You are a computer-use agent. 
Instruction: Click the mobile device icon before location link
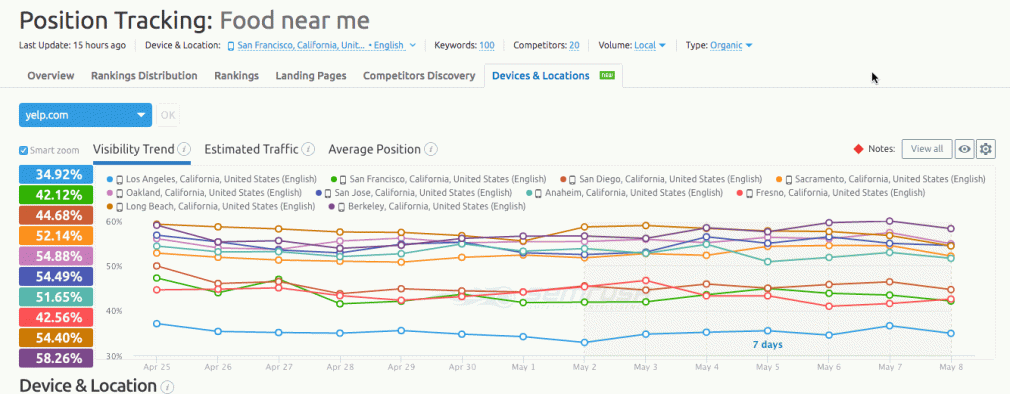pos(231,46)
